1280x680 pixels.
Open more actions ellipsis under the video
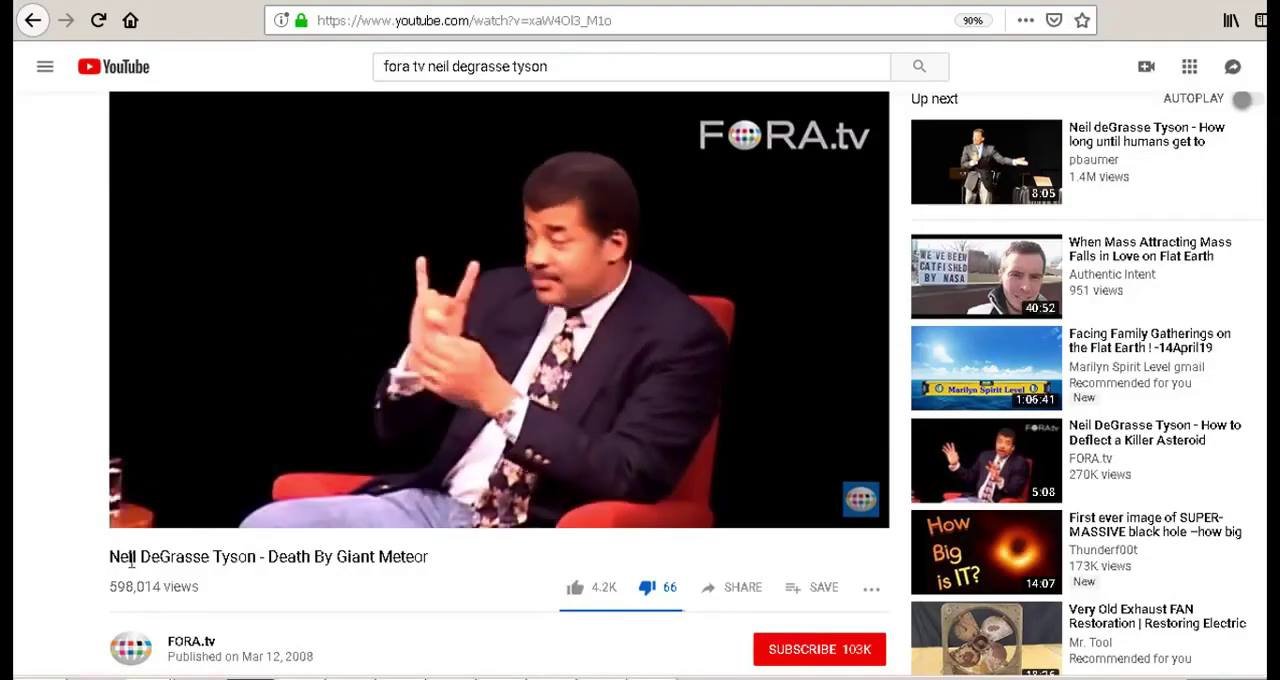[871, 588]
